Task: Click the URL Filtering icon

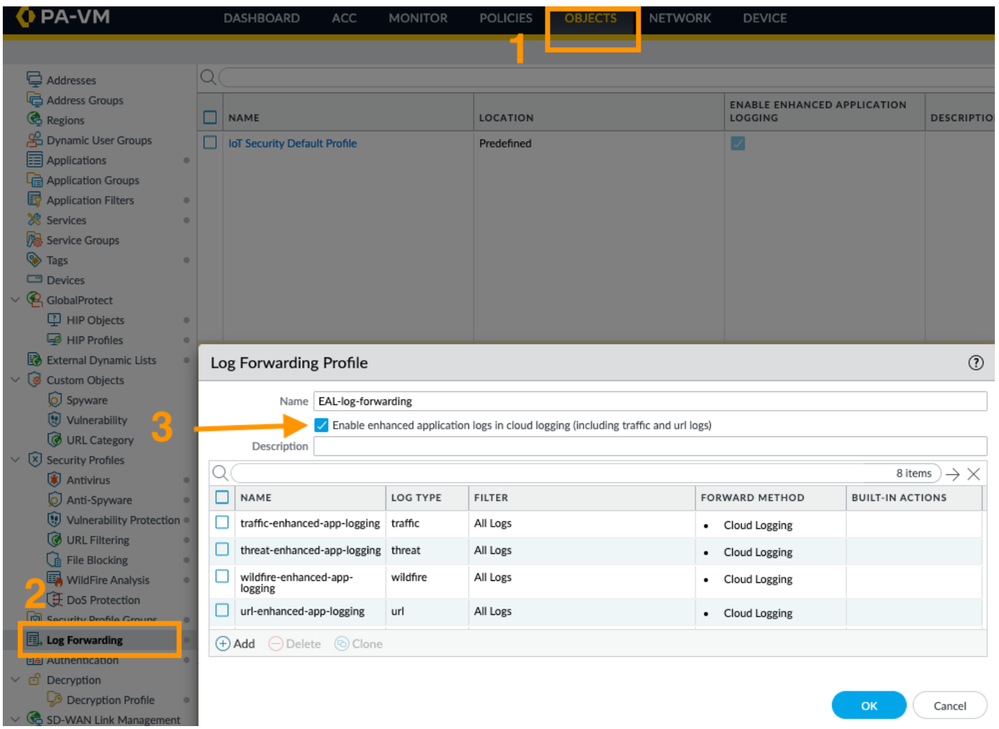Action: [55, 540]
